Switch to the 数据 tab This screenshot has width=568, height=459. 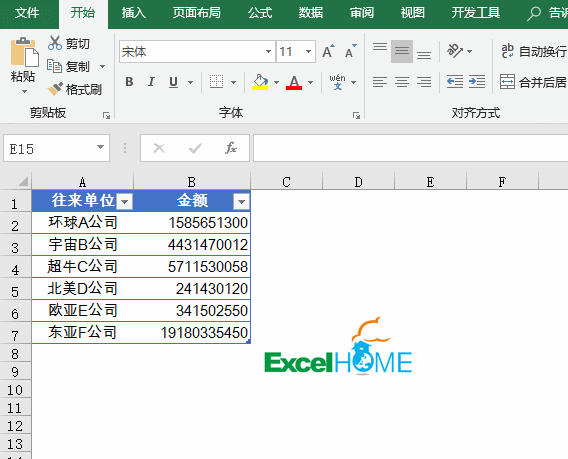click(311, 13)
